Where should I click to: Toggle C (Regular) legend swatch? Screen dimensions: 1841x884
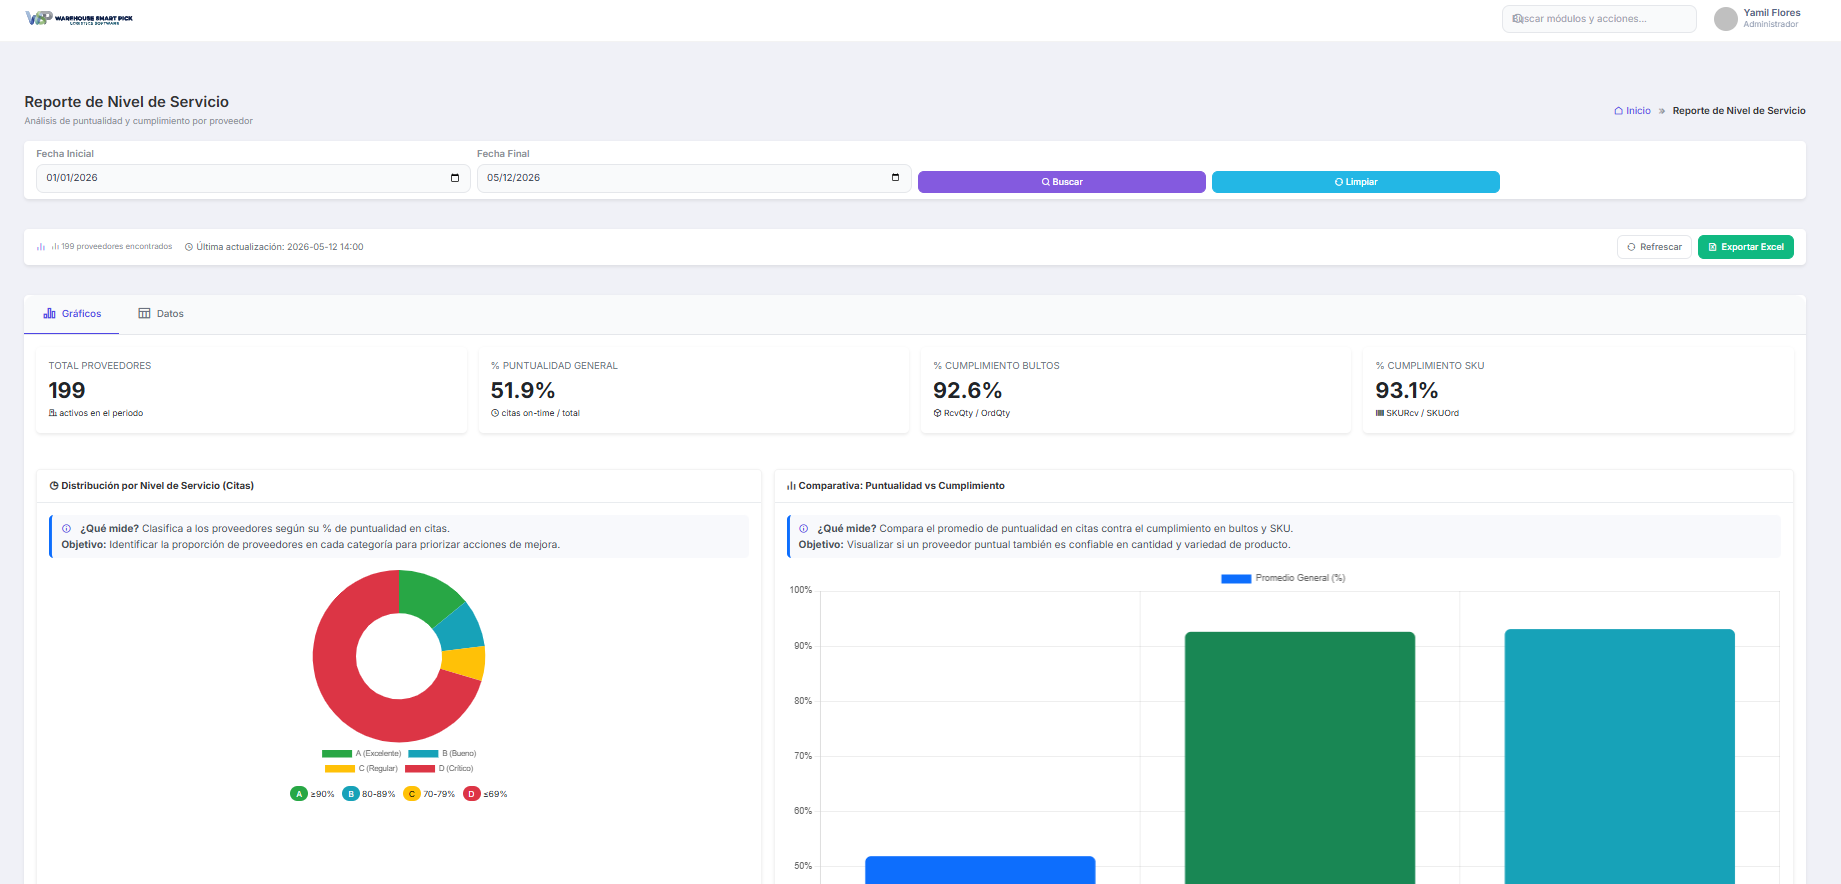tap(340, 769)
